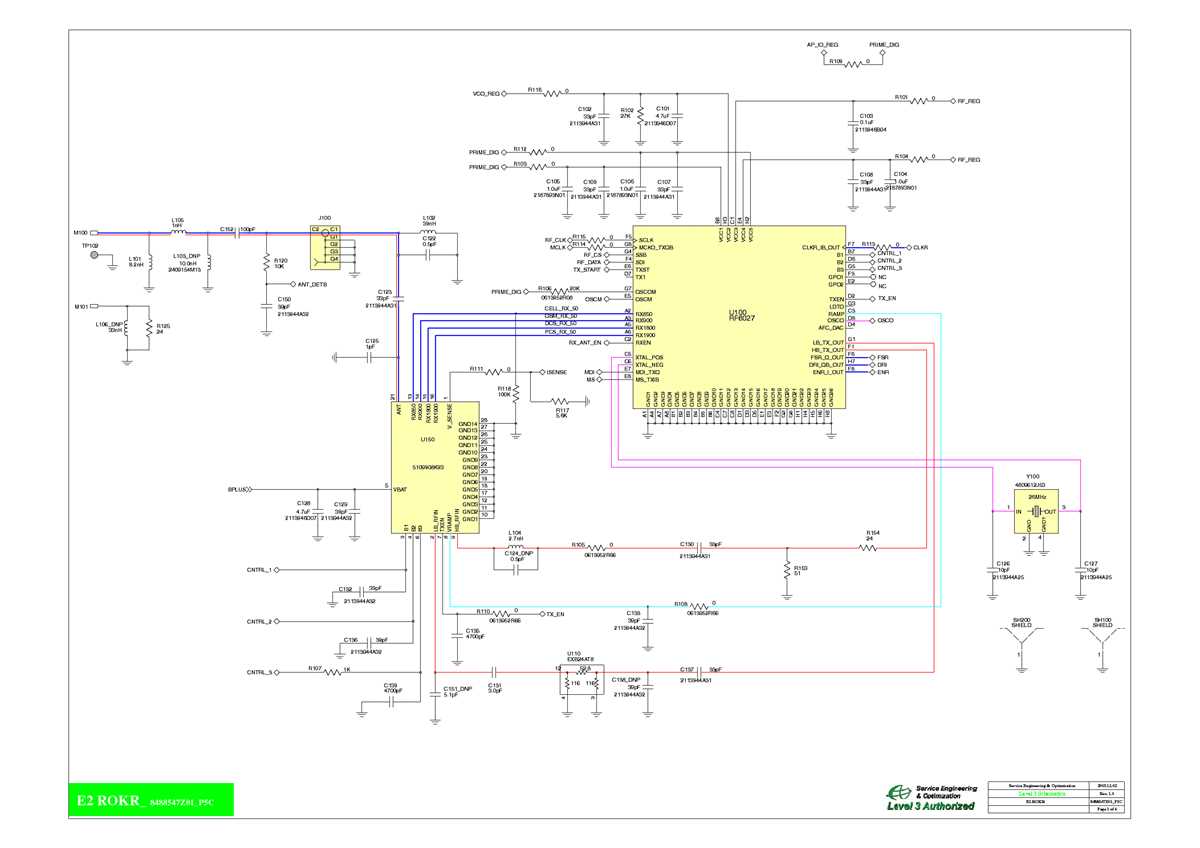Click the Y100 26MHz crystal symbol
The width and height of the screenshot is (1200, 848).
[1034, 510]
